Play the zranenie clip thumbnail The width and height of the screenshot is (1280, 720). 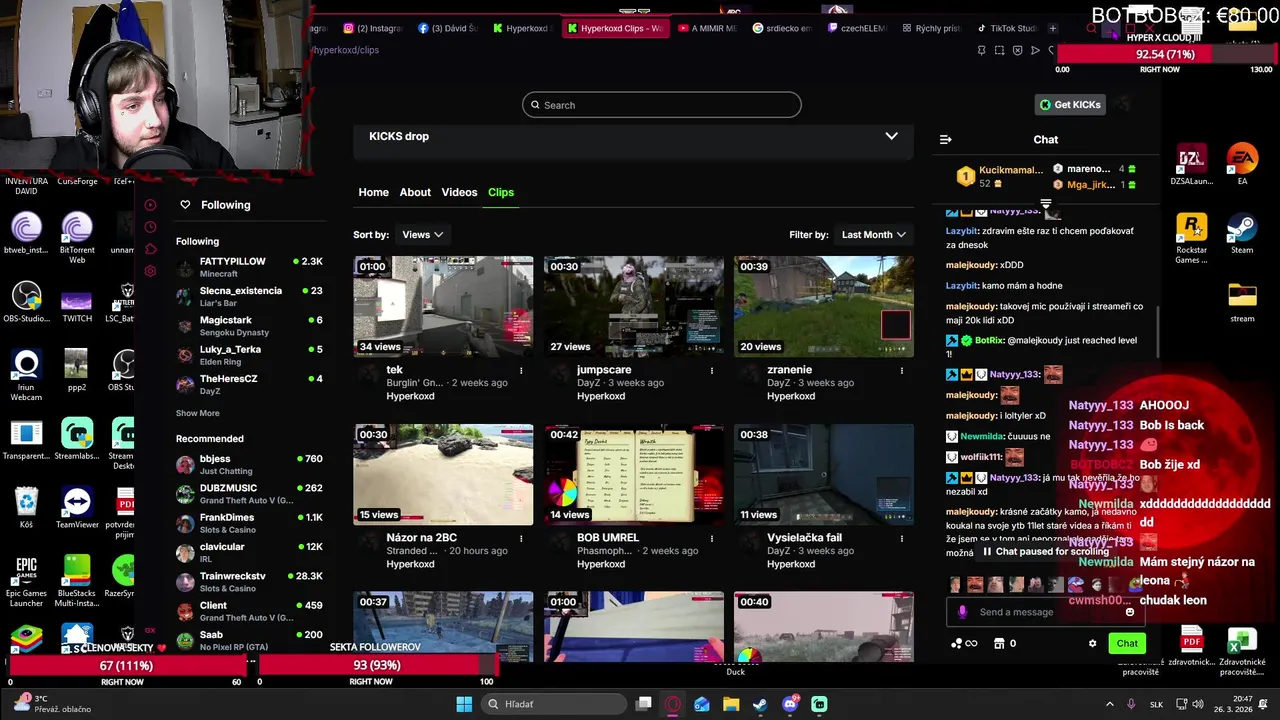click(x=824, y=306)
